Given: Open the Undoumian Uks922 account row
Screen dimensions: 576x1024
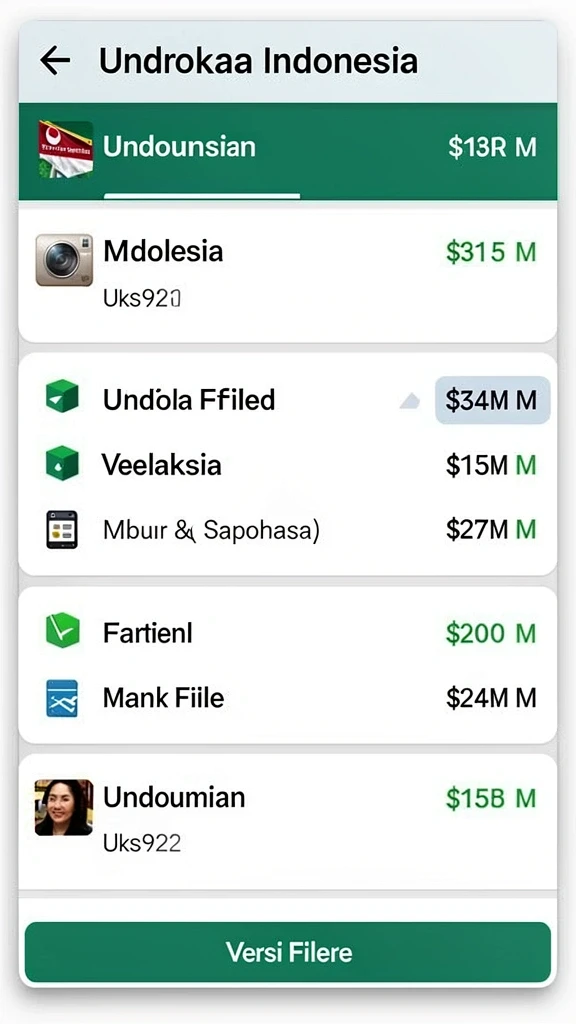Looking at the screenshot, I should click(x=288, y=822).
